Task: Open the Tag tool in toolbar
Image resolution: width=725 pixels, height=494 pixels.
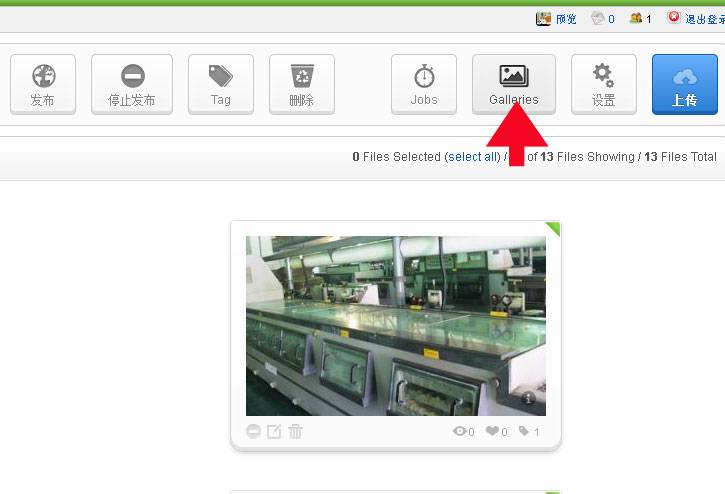Action: (220, 84)
